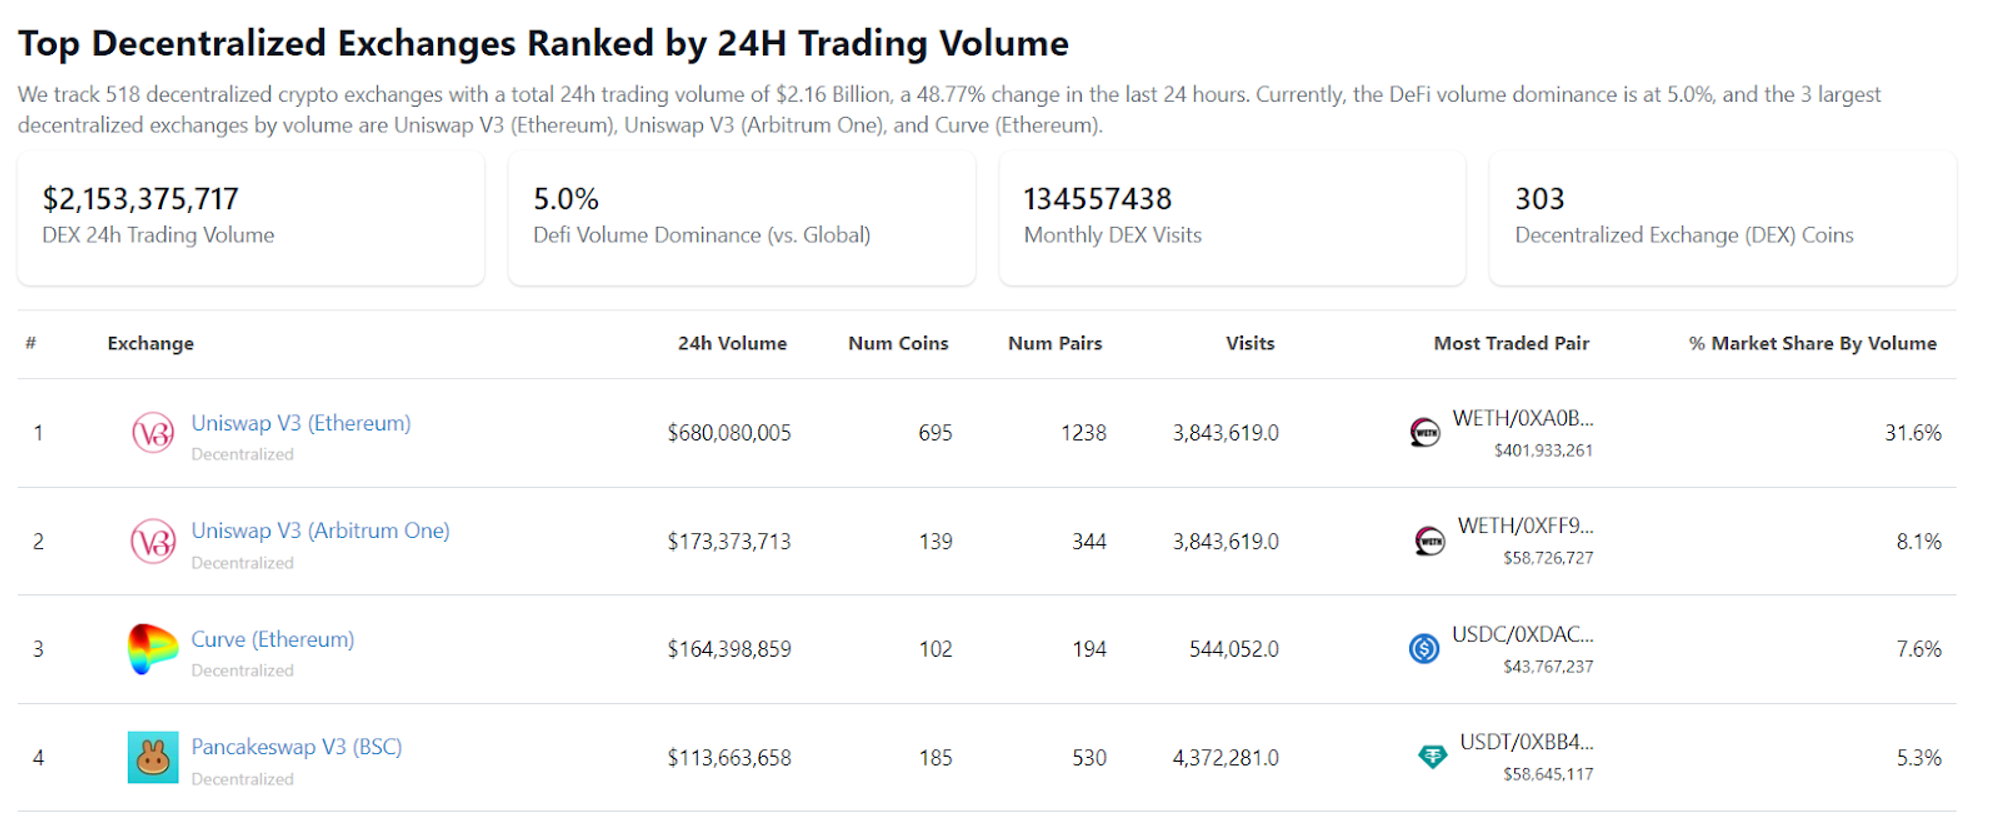
Task: Click the USDT/0XBB4... traded pair
Action: coord(1526,742)
